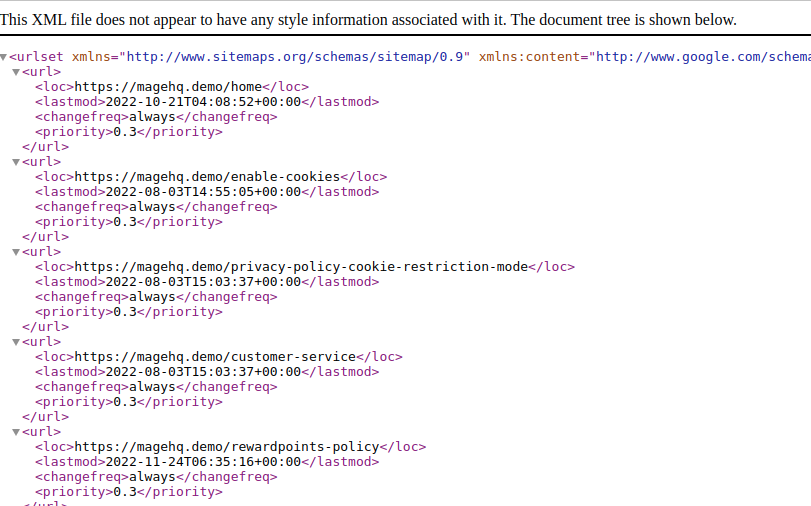The height and width of the screenshot is (506, 811).
Task: Click the https://magehq.demo/enable-cookies loc text
Action: click(207, 176)
